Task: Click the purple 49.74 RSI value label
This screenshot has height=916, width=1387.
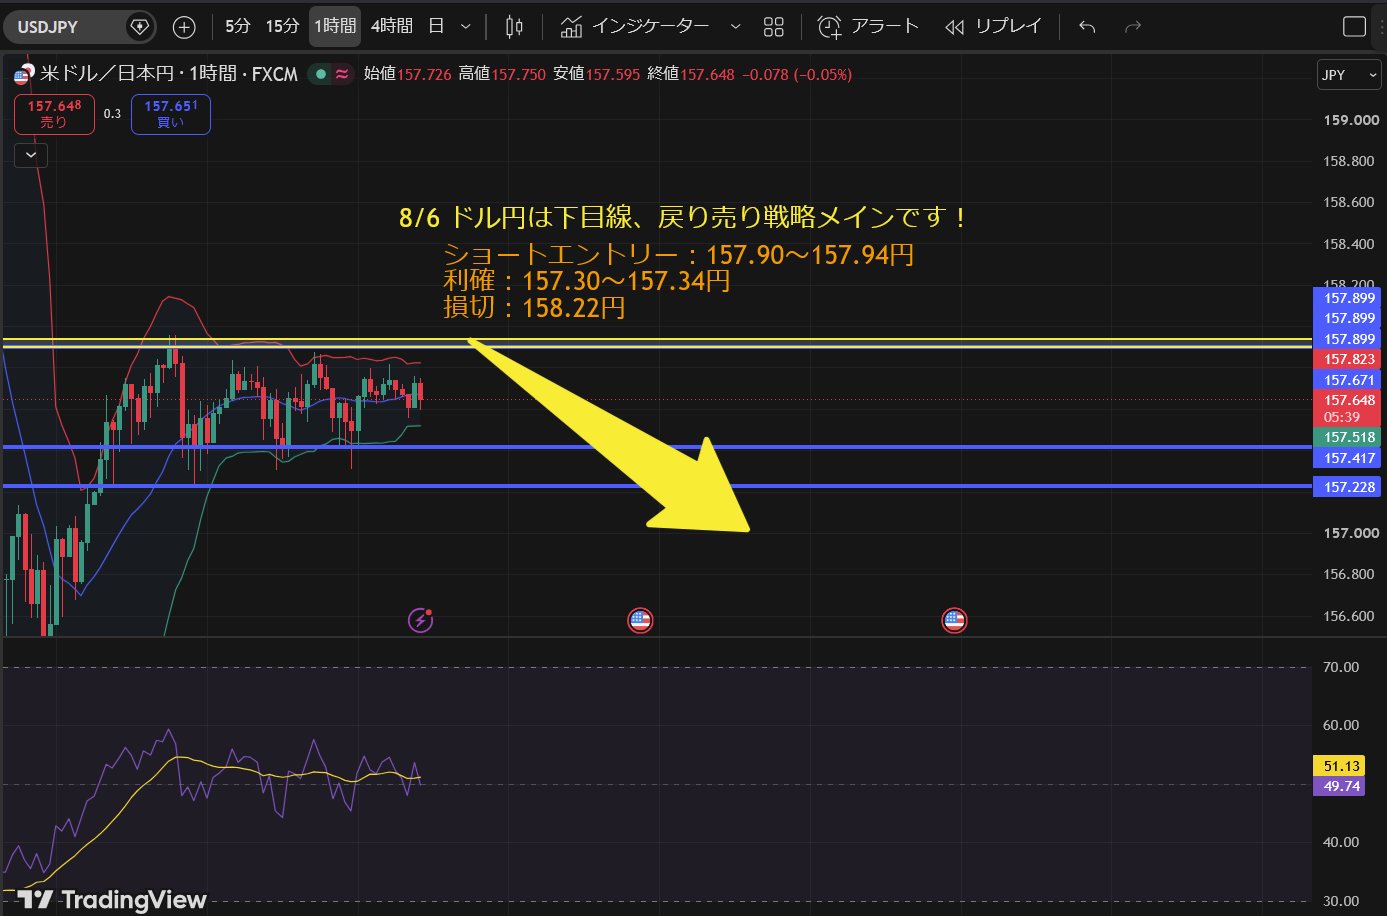Action: coord(1341,786)
